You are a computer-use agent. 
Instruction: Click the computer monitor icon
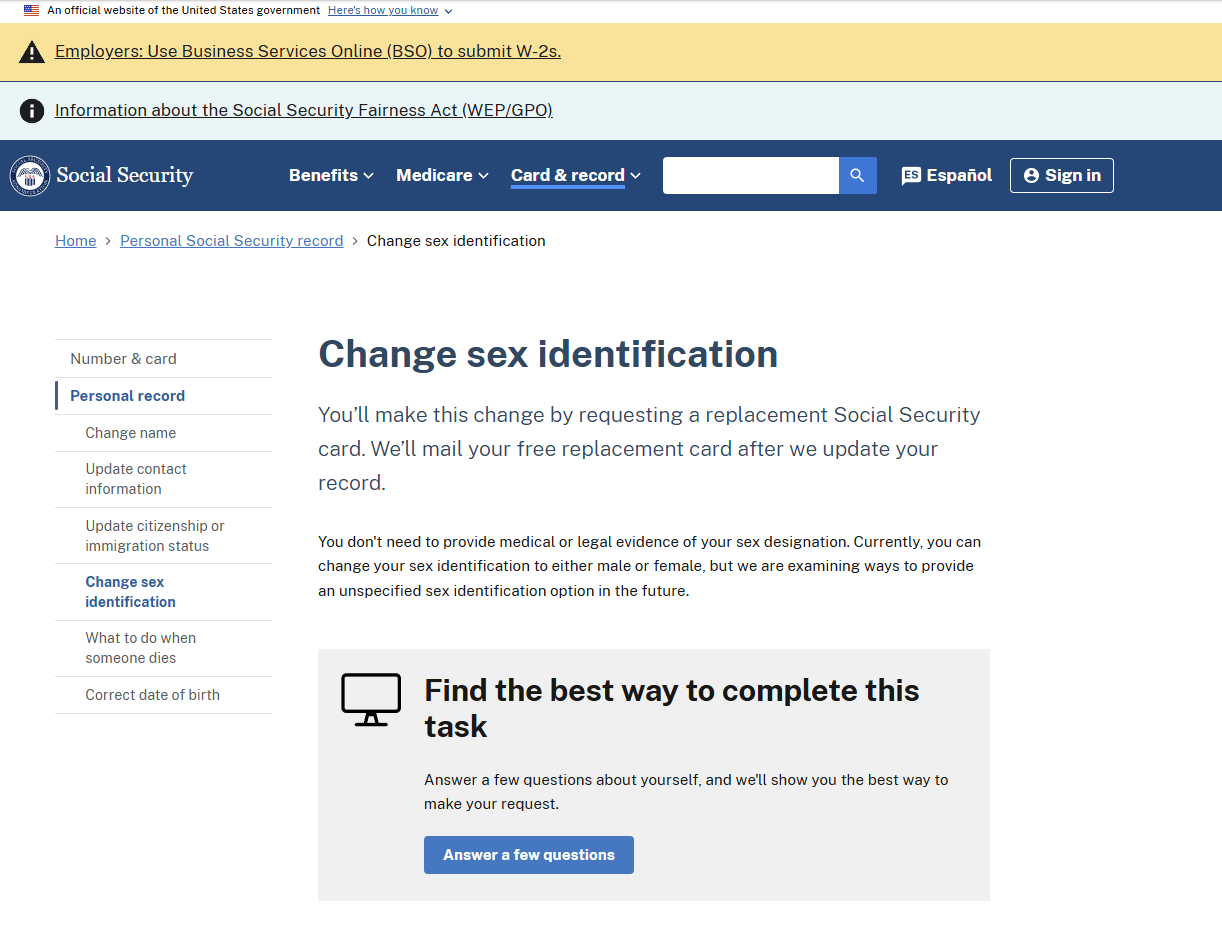tap(371, 700)
